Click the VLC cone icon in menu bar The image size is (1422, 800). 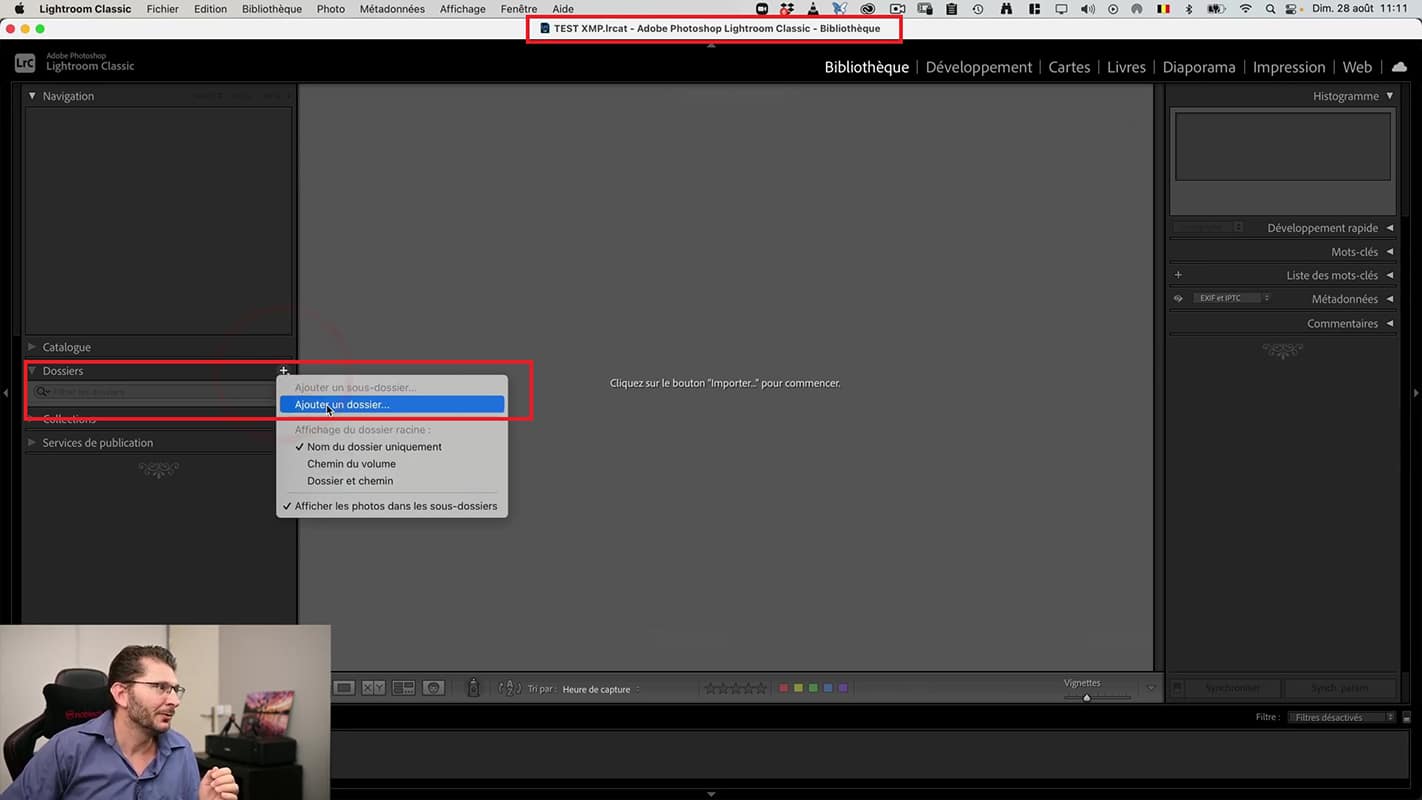point(813,9)
